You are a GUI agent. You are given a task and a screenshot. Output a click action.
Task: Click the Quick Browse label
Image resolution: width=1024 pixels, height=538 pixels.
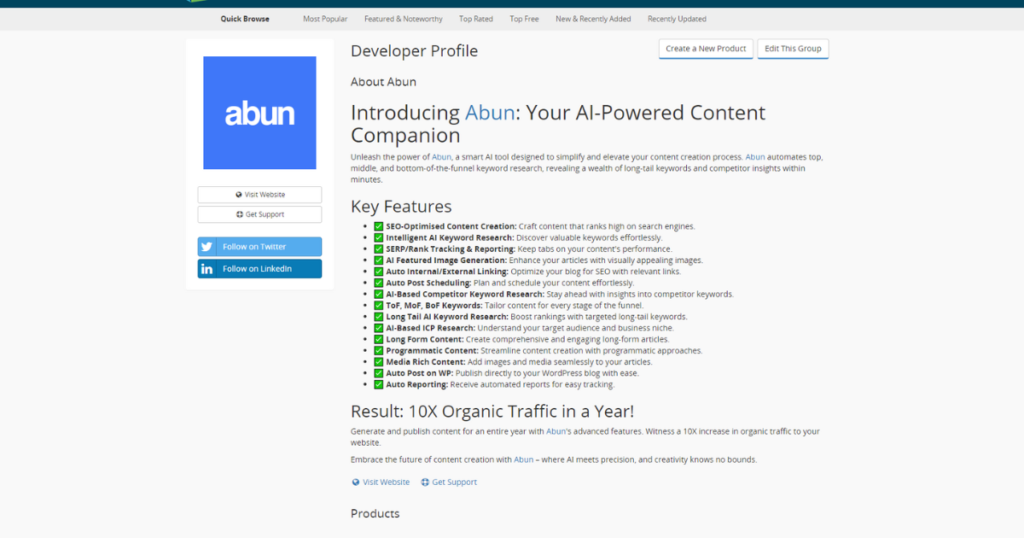245,19
